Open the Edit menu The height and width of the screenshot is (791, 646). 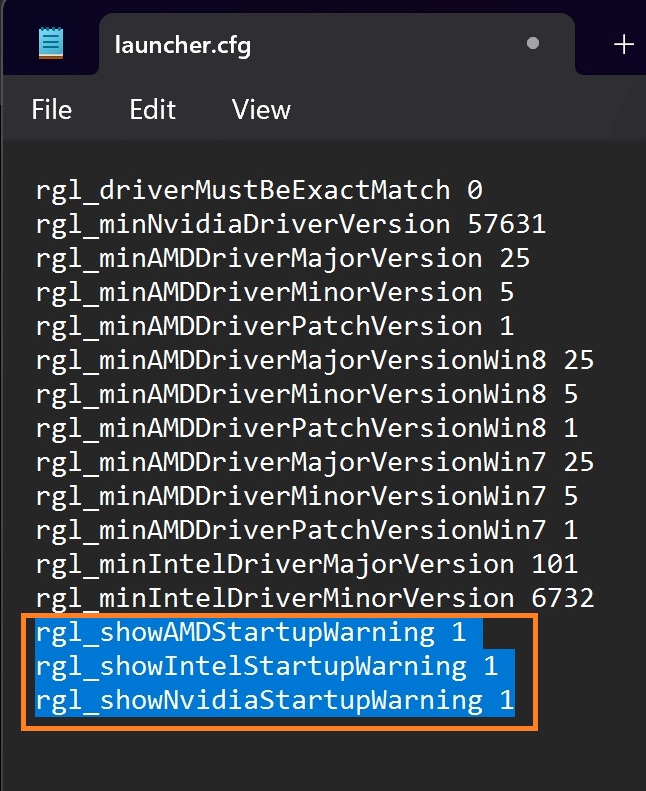click(x=152, y=110)
